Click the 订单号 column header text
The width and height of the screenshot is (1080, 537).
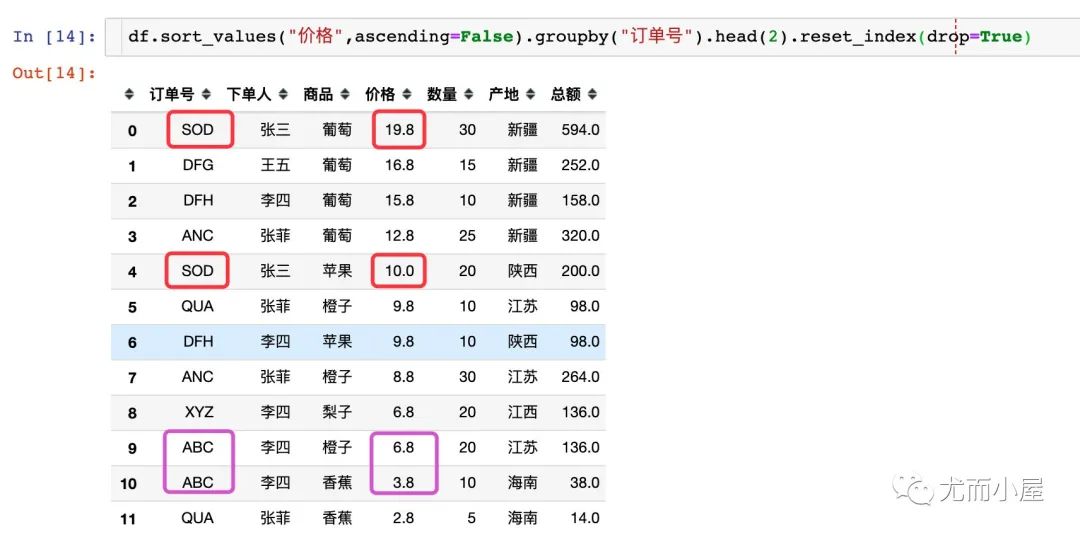[x=172, y=95]
